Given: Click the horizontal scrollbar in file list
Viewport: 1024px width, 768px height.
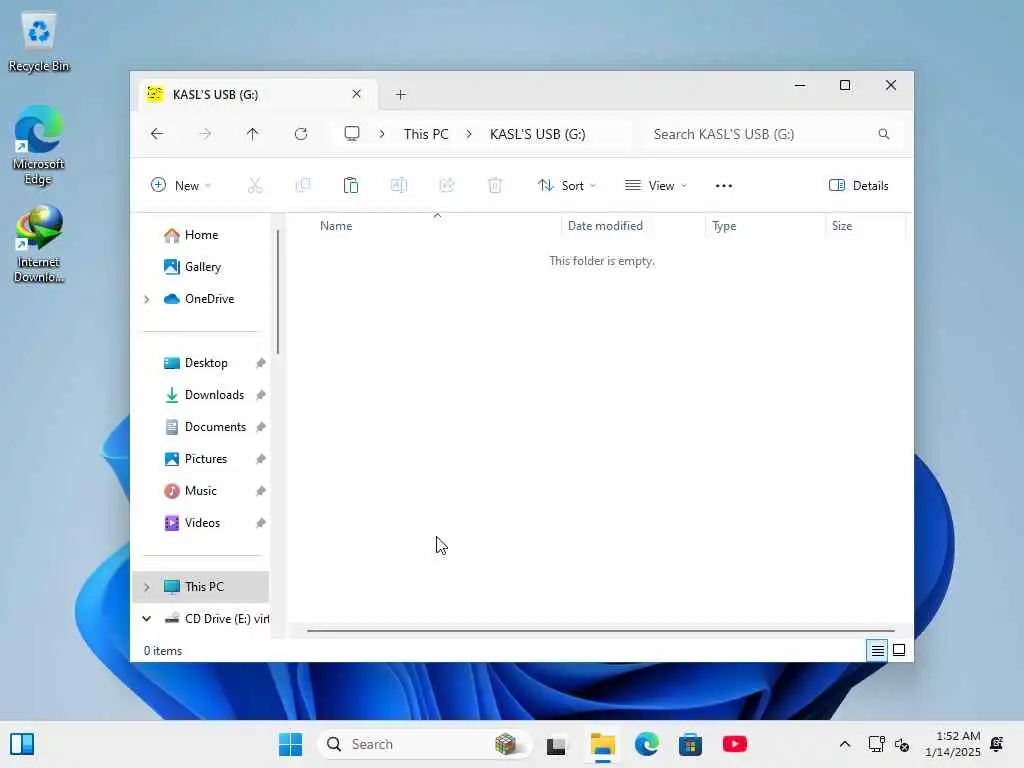Looking at the screenshot, I should (600, 631).
